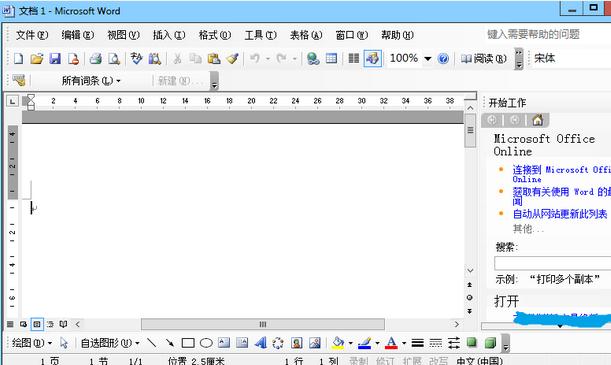Image resolution: width=611 pixels, height=365 pixels.
Task: Insert hyperlink with globe icon
Action: pos(313,58)
